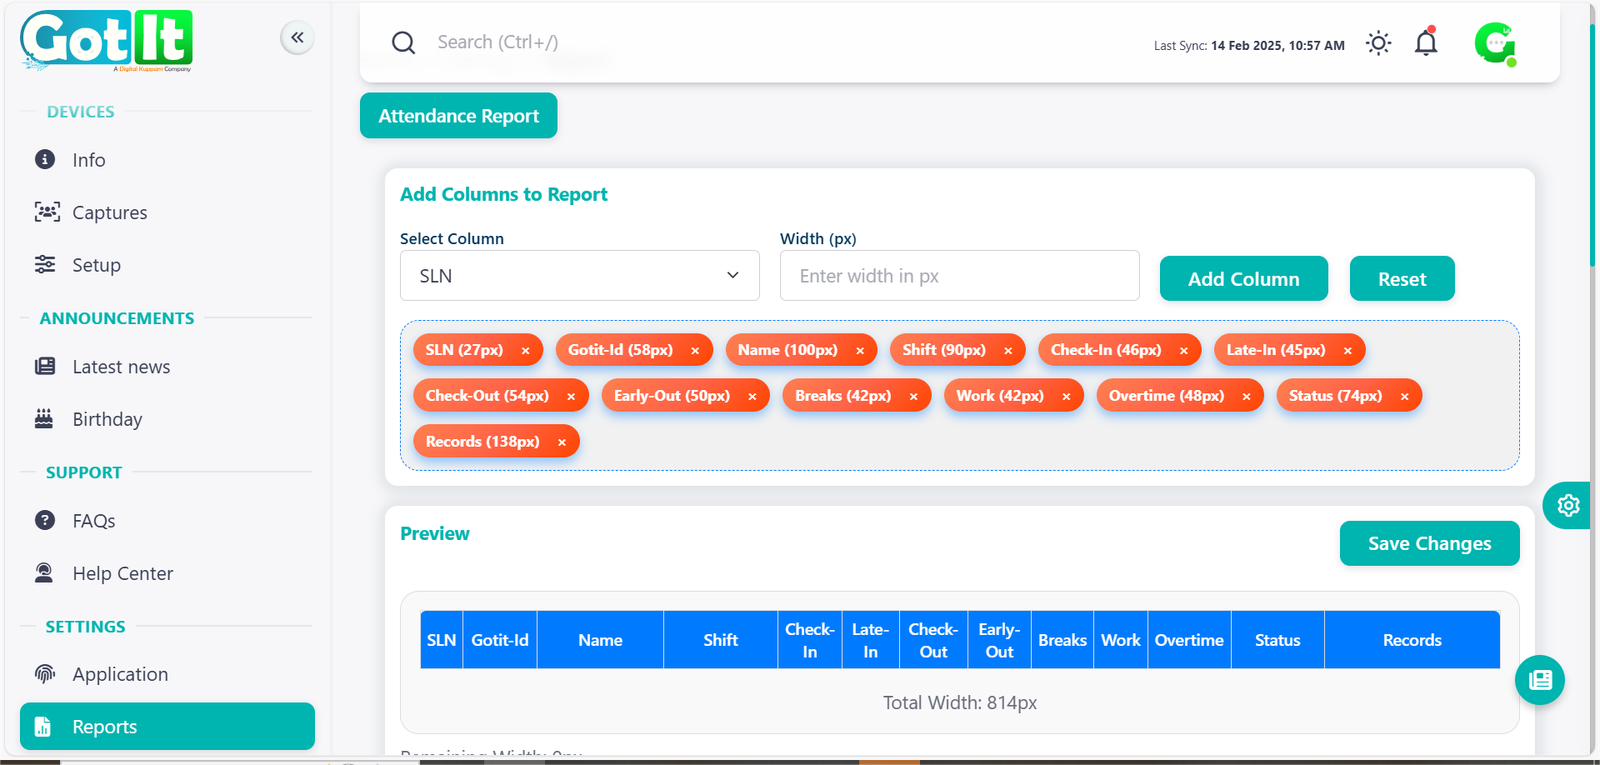Open the user profile avatar
1600x765 pixels.
click(x=1494, y=43)
